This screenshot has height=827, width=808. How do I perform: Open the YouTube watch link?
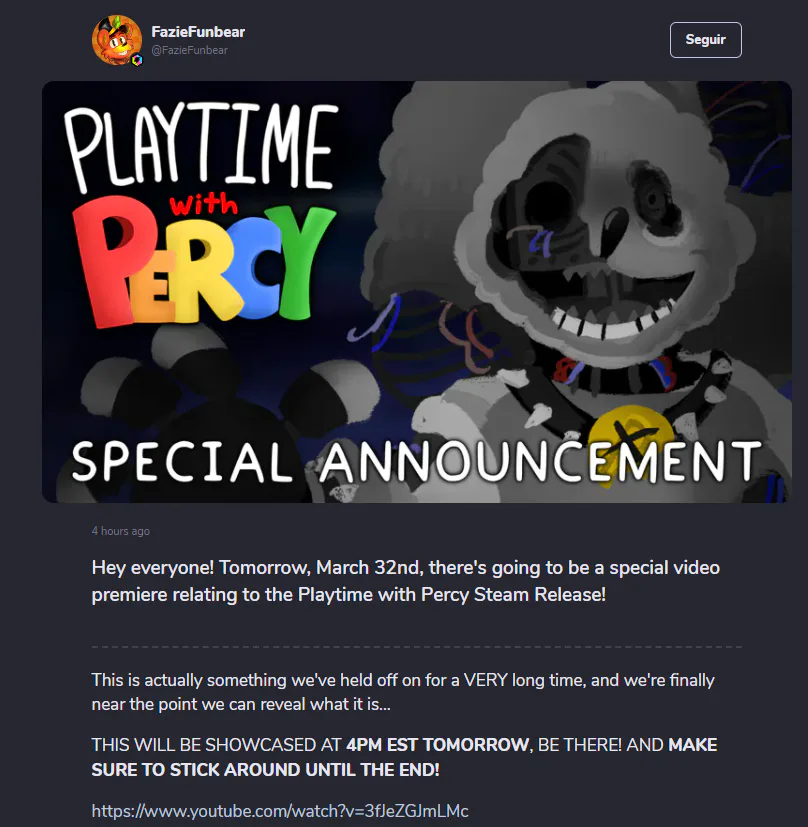pyautogui.click(x=280, y=811)
